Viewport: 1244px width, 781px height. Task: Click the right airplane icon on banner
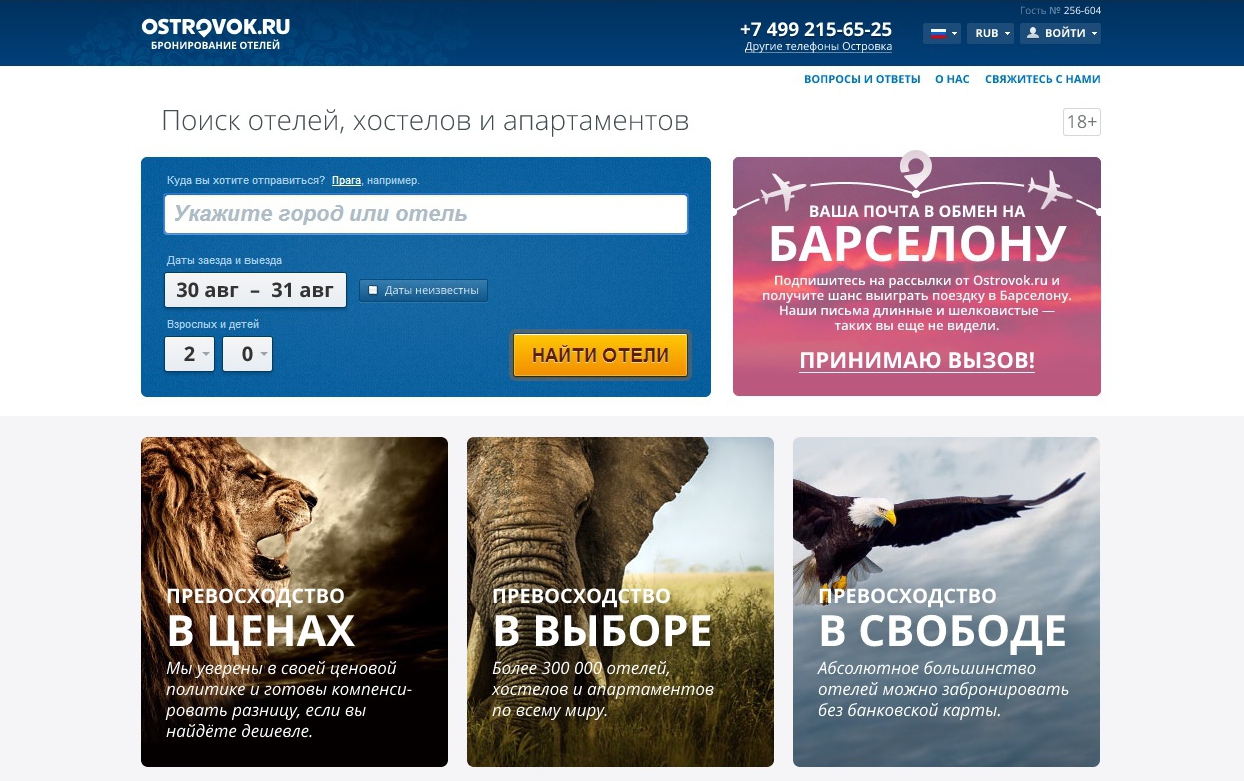(1049, 188)
